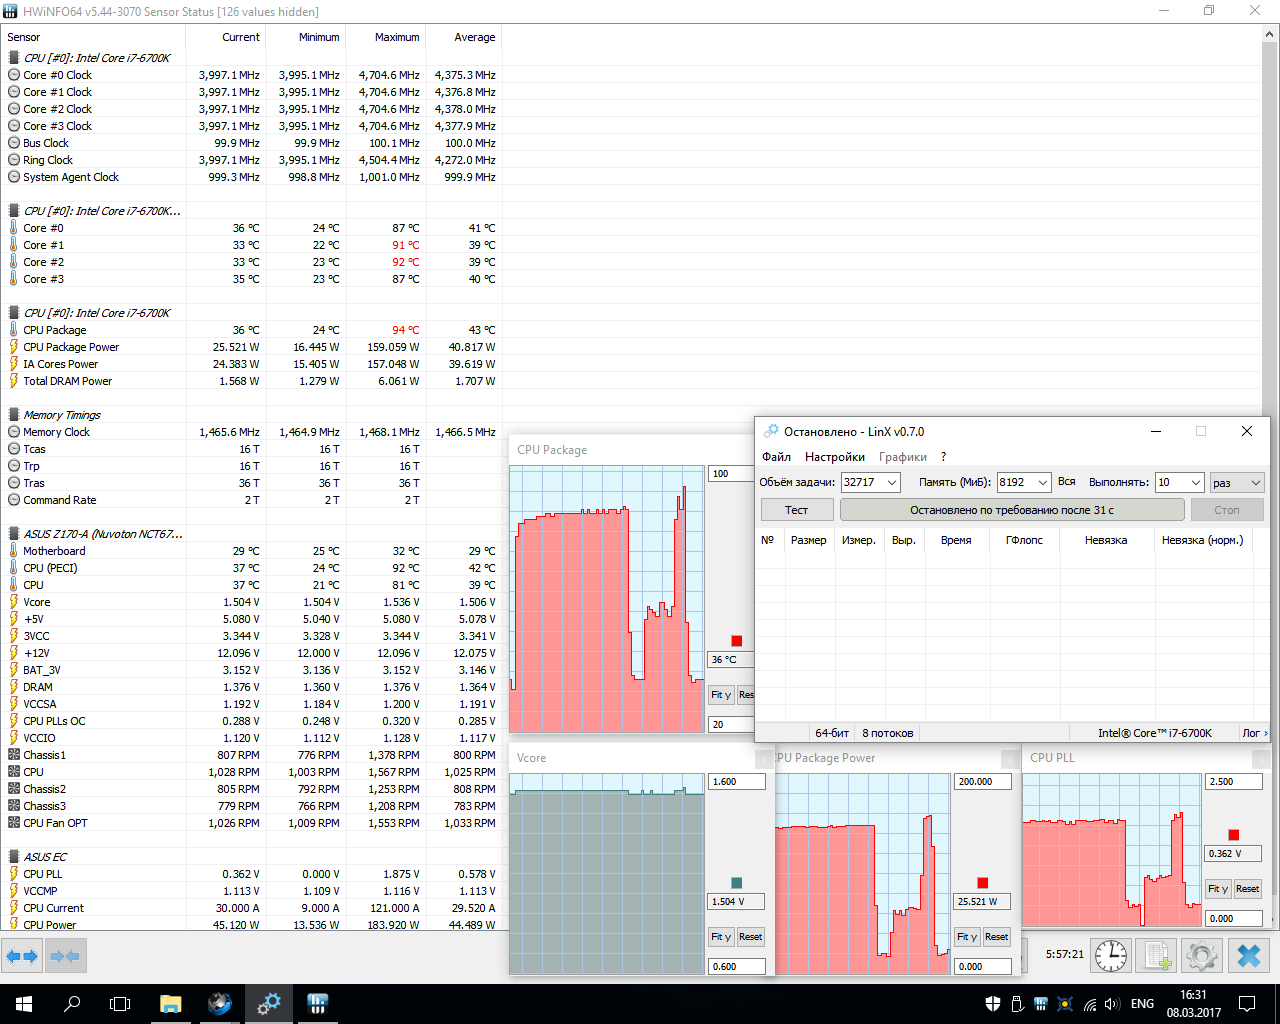Click the LinX status bar showing Остановлено по требованию
The height and width of the screenshot is (1024, 1280).
click(x=1012, y=510)
